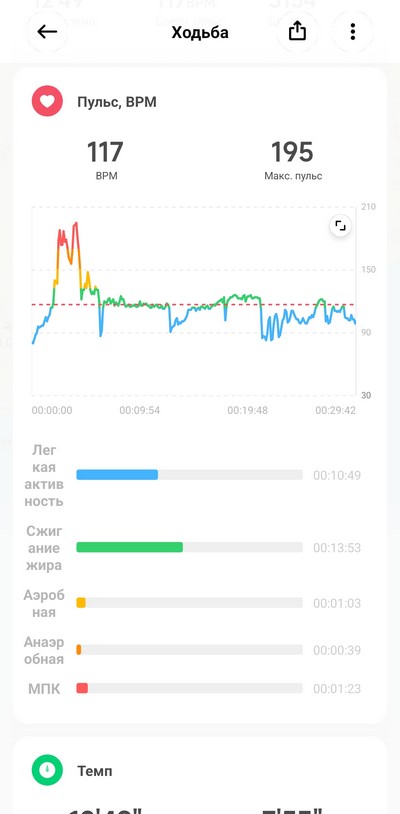Viewport: 400px width, 814px height.
Task: Tap the red heart Пульс icon
Action: click(47, 101)
